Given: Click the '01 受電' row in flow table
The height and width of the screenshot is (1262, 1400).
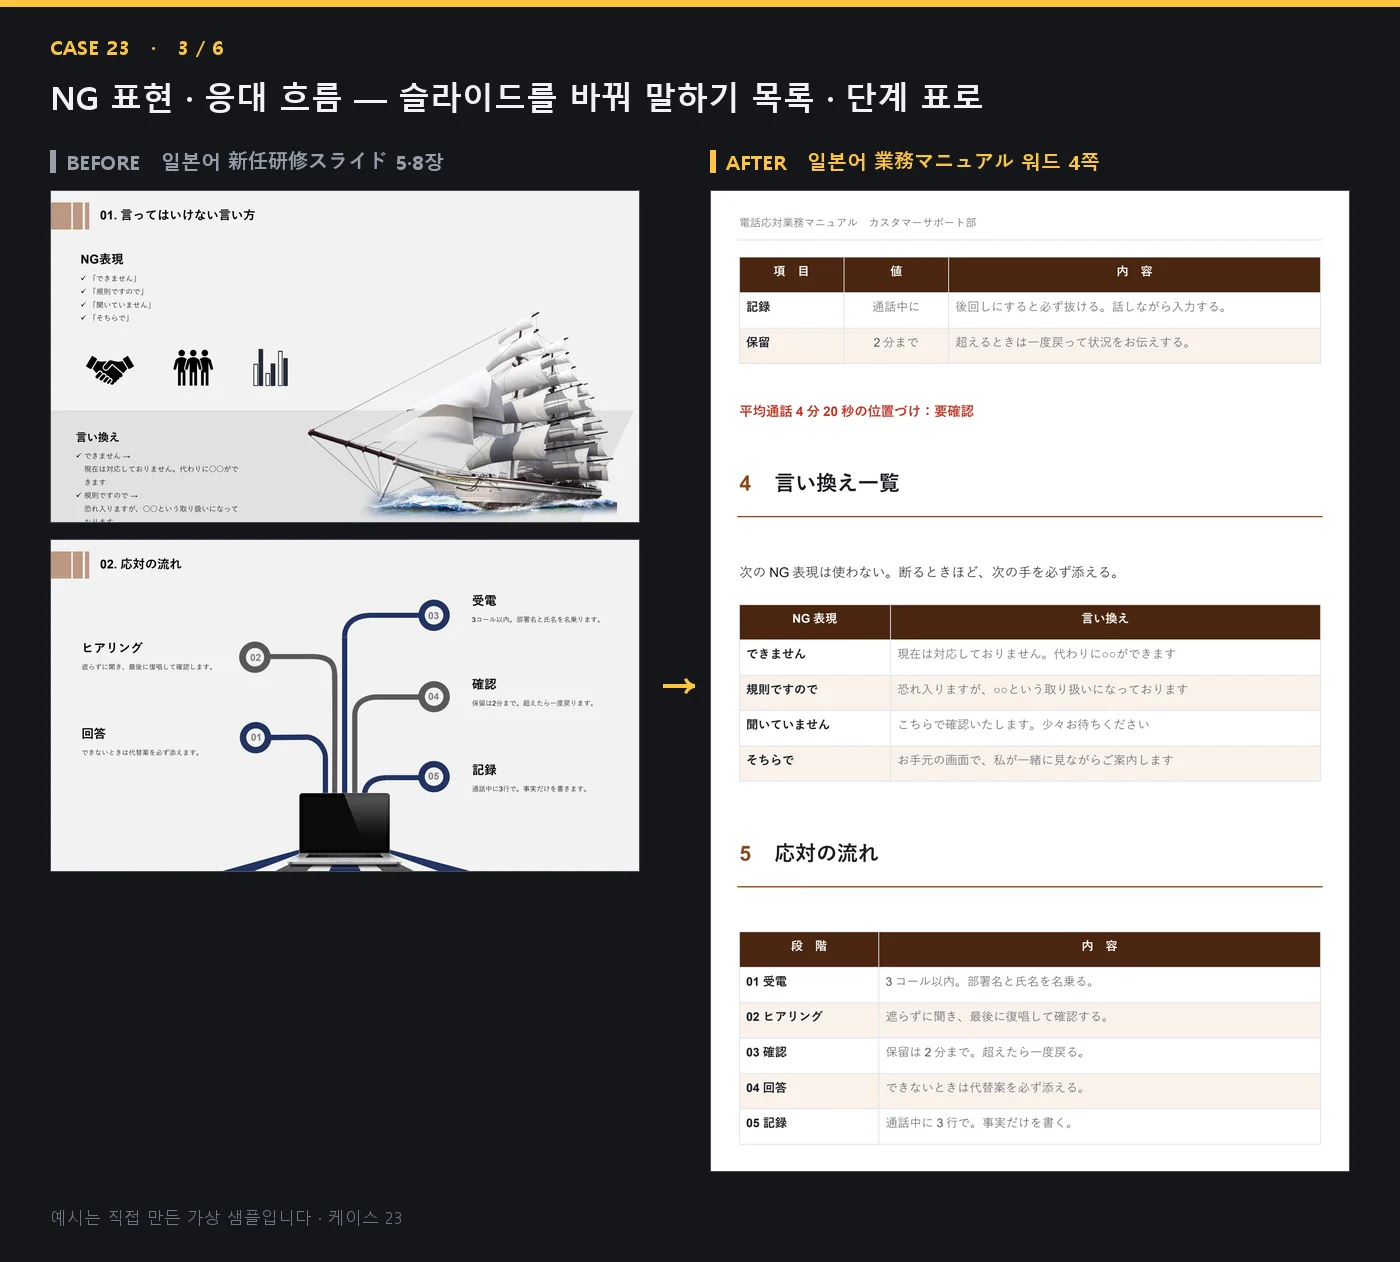Looking at the screenshot, I should (x=1030, y=984).
